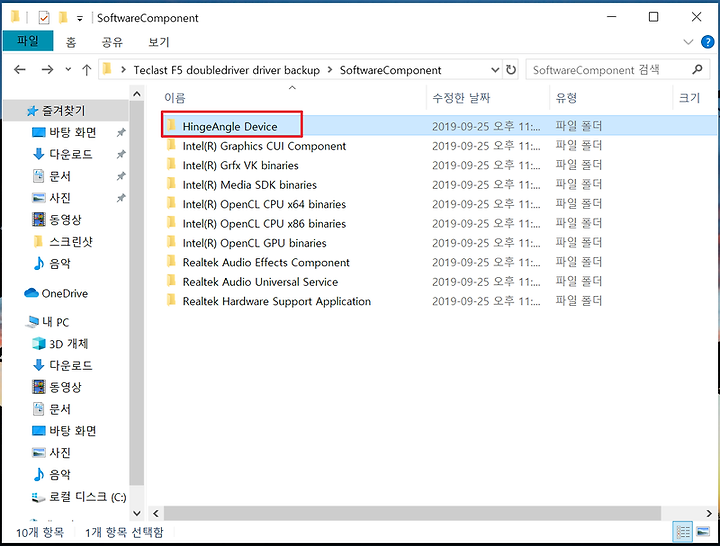Open the recent locations dropdown arrow
This screenshot has height=546, width=720.
pos(68,70)
